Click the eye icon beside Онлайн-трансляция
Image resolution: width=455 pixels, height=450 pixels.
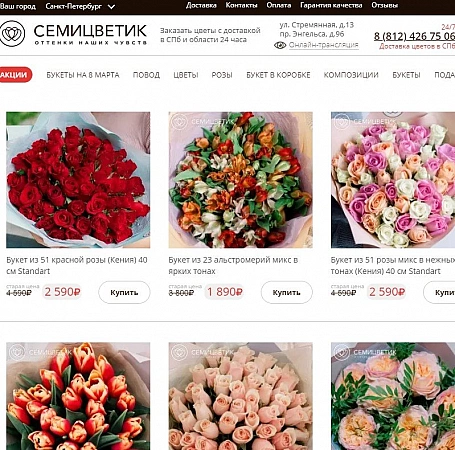point(280,45)
